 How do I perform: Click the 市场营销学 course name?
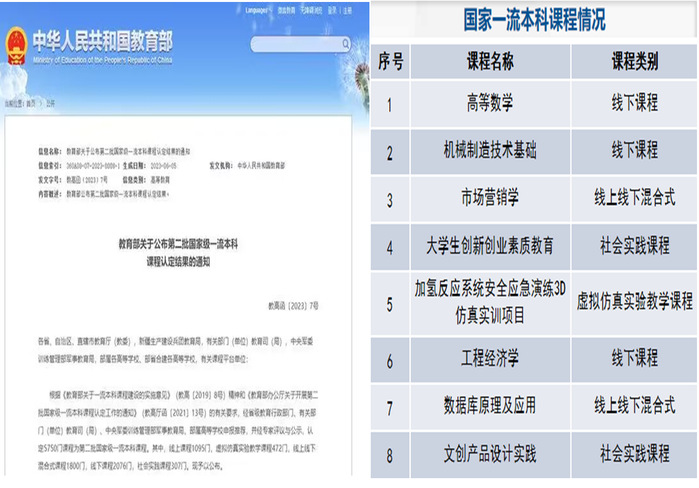coord(490,197)
